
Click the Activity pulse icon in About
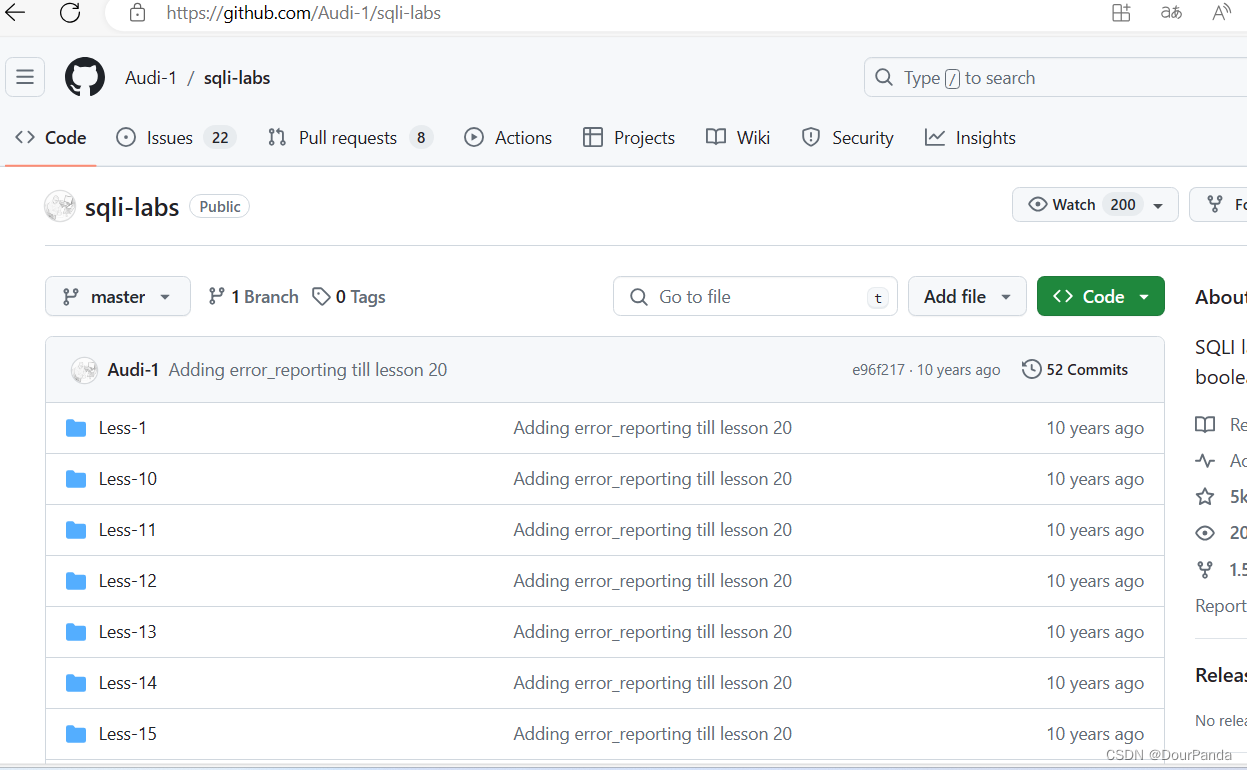point(1206,461)
